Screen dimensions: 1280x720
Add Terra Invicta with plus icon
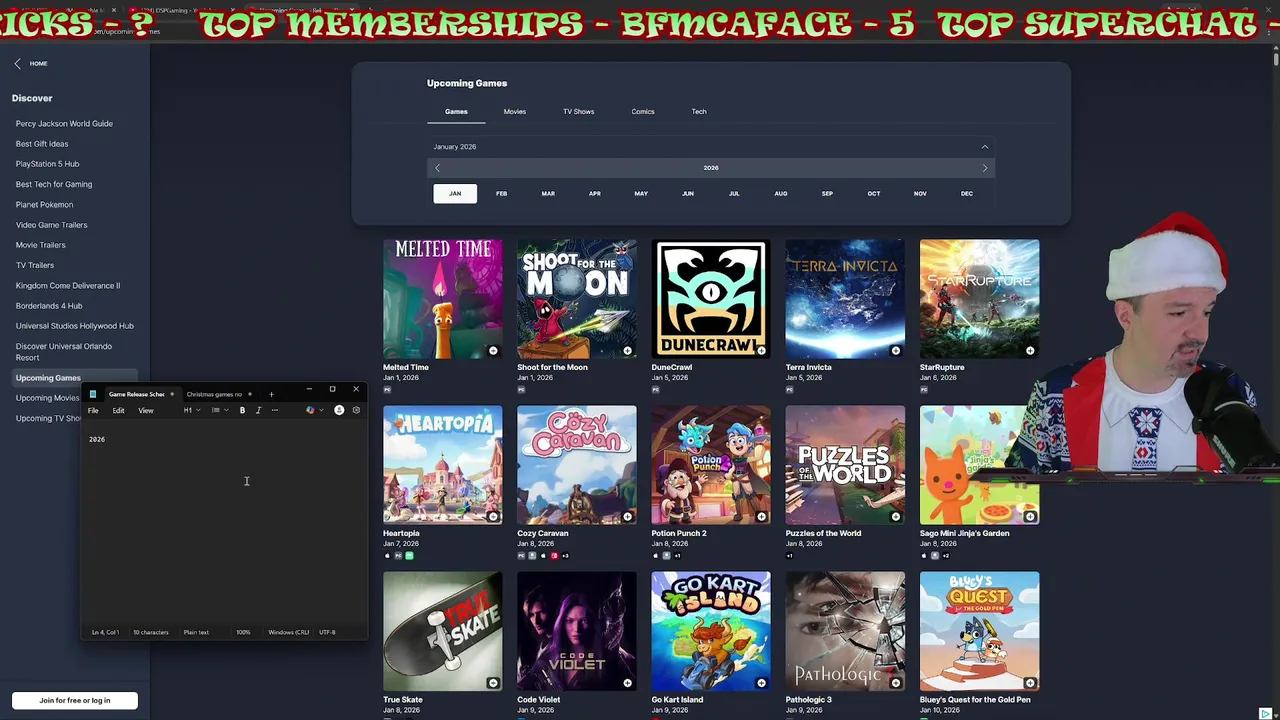pos(895,351)
